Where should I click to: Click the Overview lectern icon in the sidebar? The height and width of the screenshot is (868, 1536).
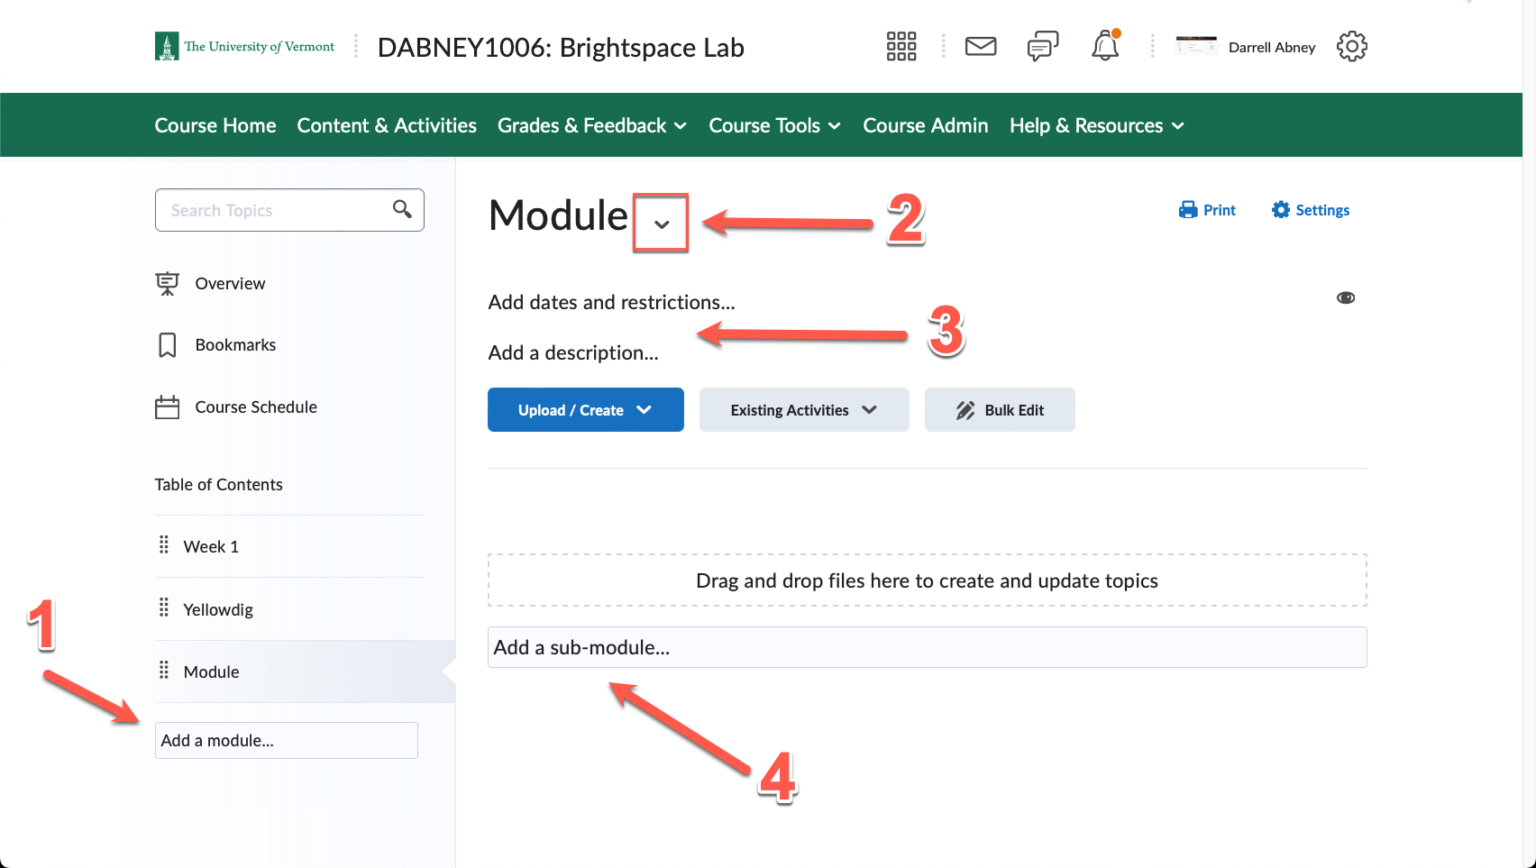click(x=167, y=283)
